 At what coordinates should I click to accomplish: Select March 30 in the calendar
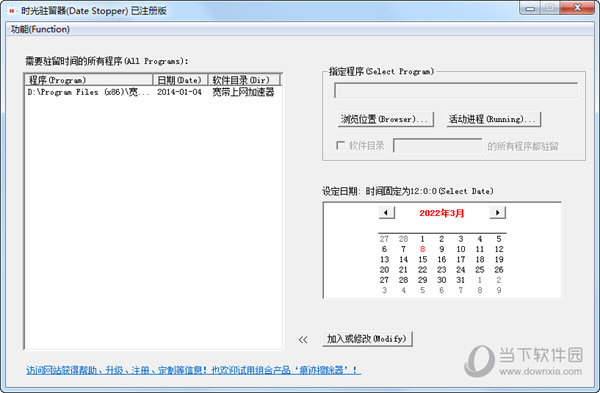[442, 280]
